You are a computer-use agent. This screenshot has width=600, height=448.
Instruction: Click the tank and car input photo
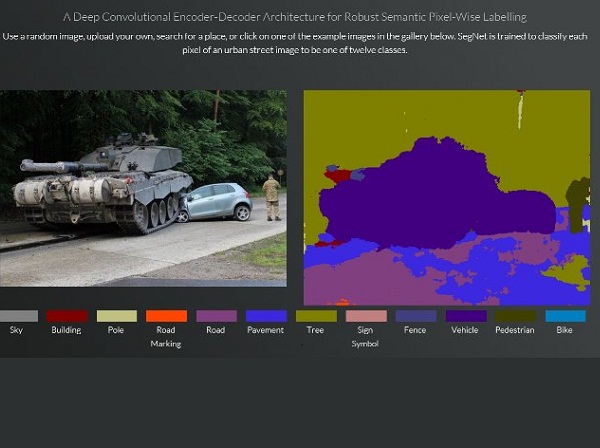click(143, 188)
